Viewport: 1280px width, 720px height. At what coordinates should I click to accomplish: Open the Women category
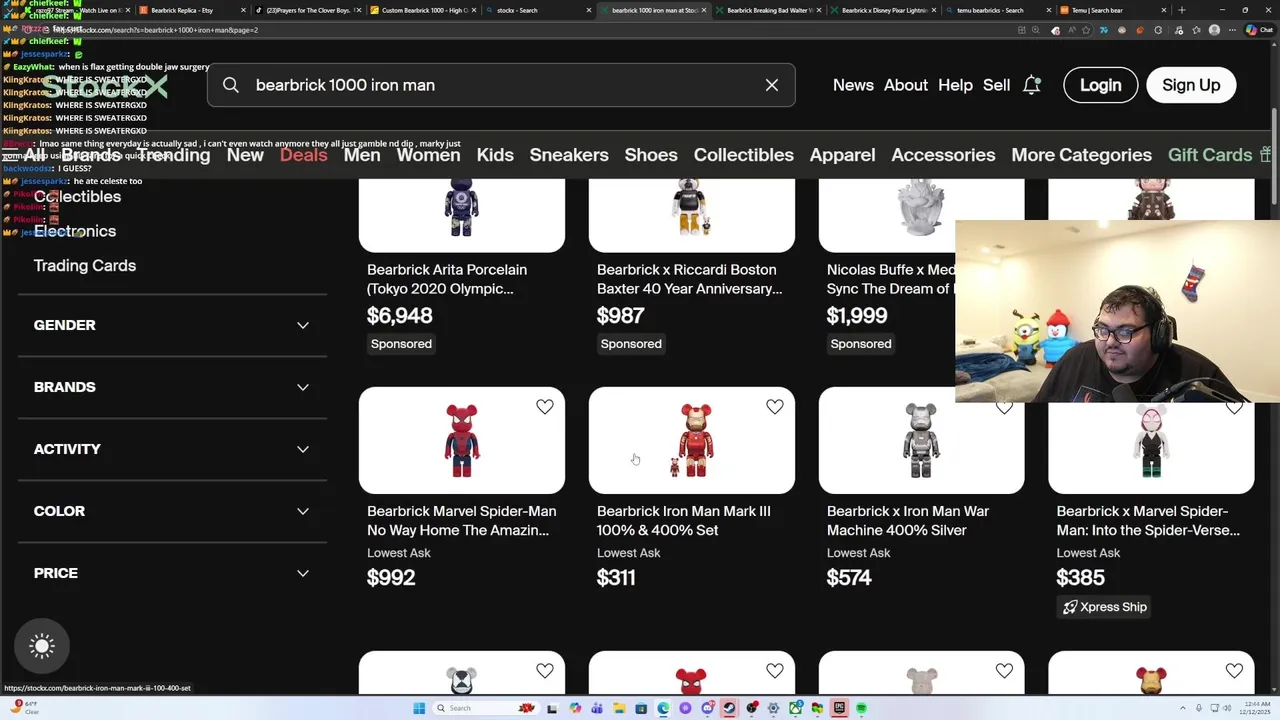428,155
